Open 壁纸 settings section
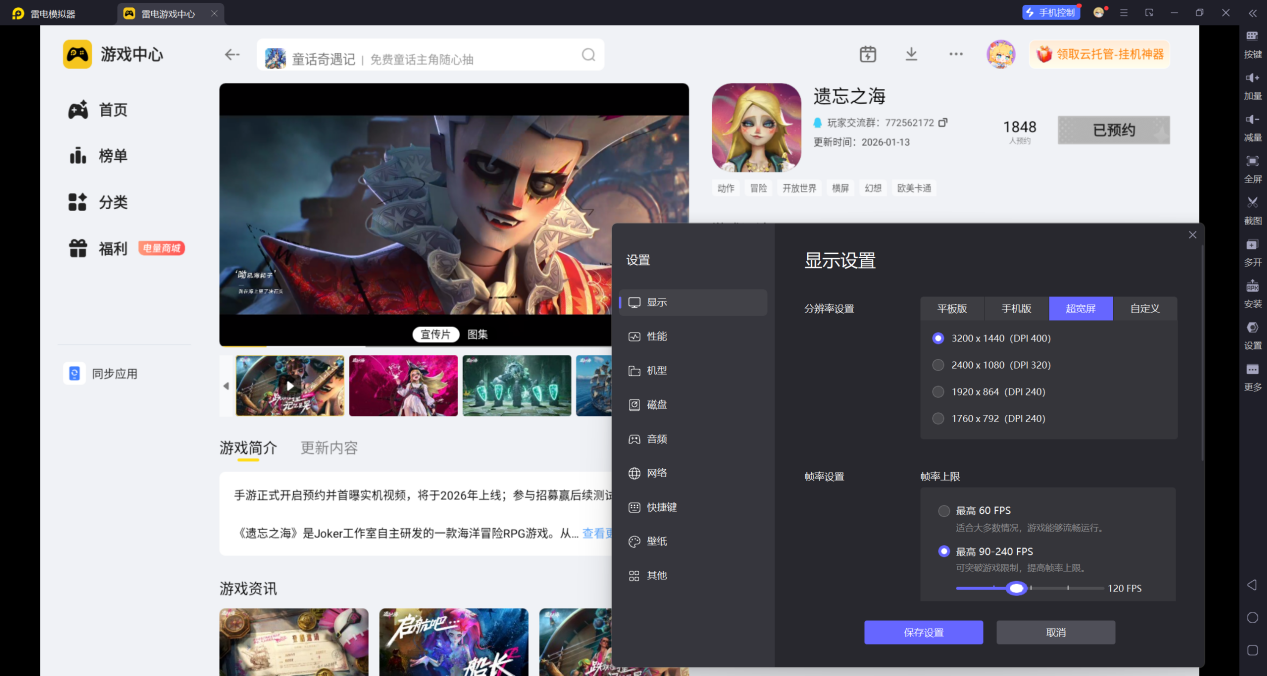Screen dimensions: 1267x676 click(693, 541)
